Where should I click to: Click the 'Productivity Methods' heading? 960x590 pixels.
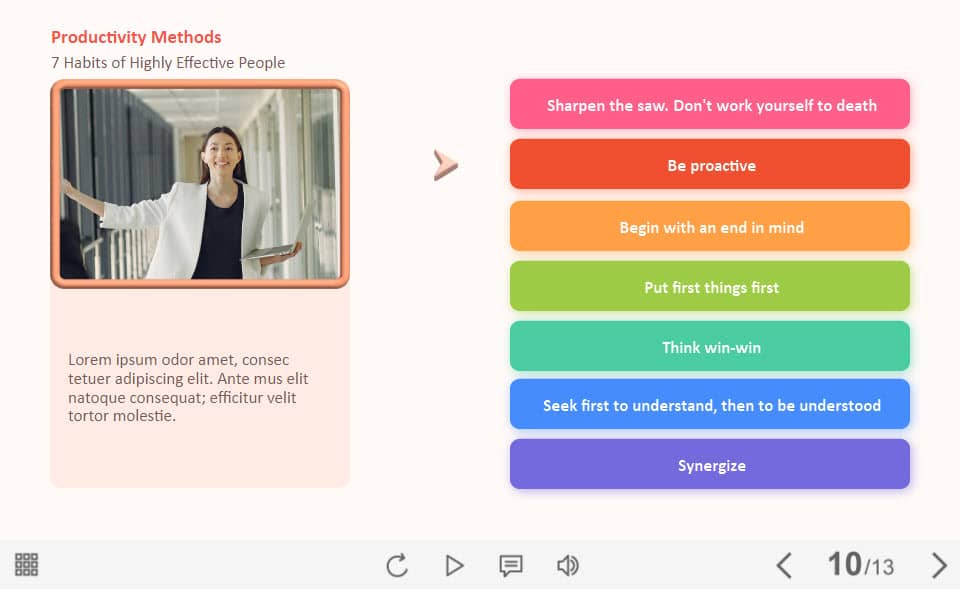click(x=136, y=37)
